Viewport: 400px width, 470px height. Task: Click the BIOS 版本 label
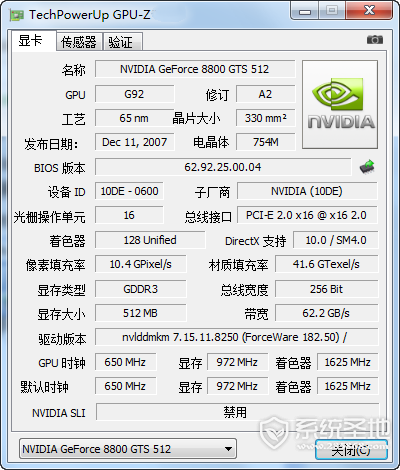click(x=60, y=168)
